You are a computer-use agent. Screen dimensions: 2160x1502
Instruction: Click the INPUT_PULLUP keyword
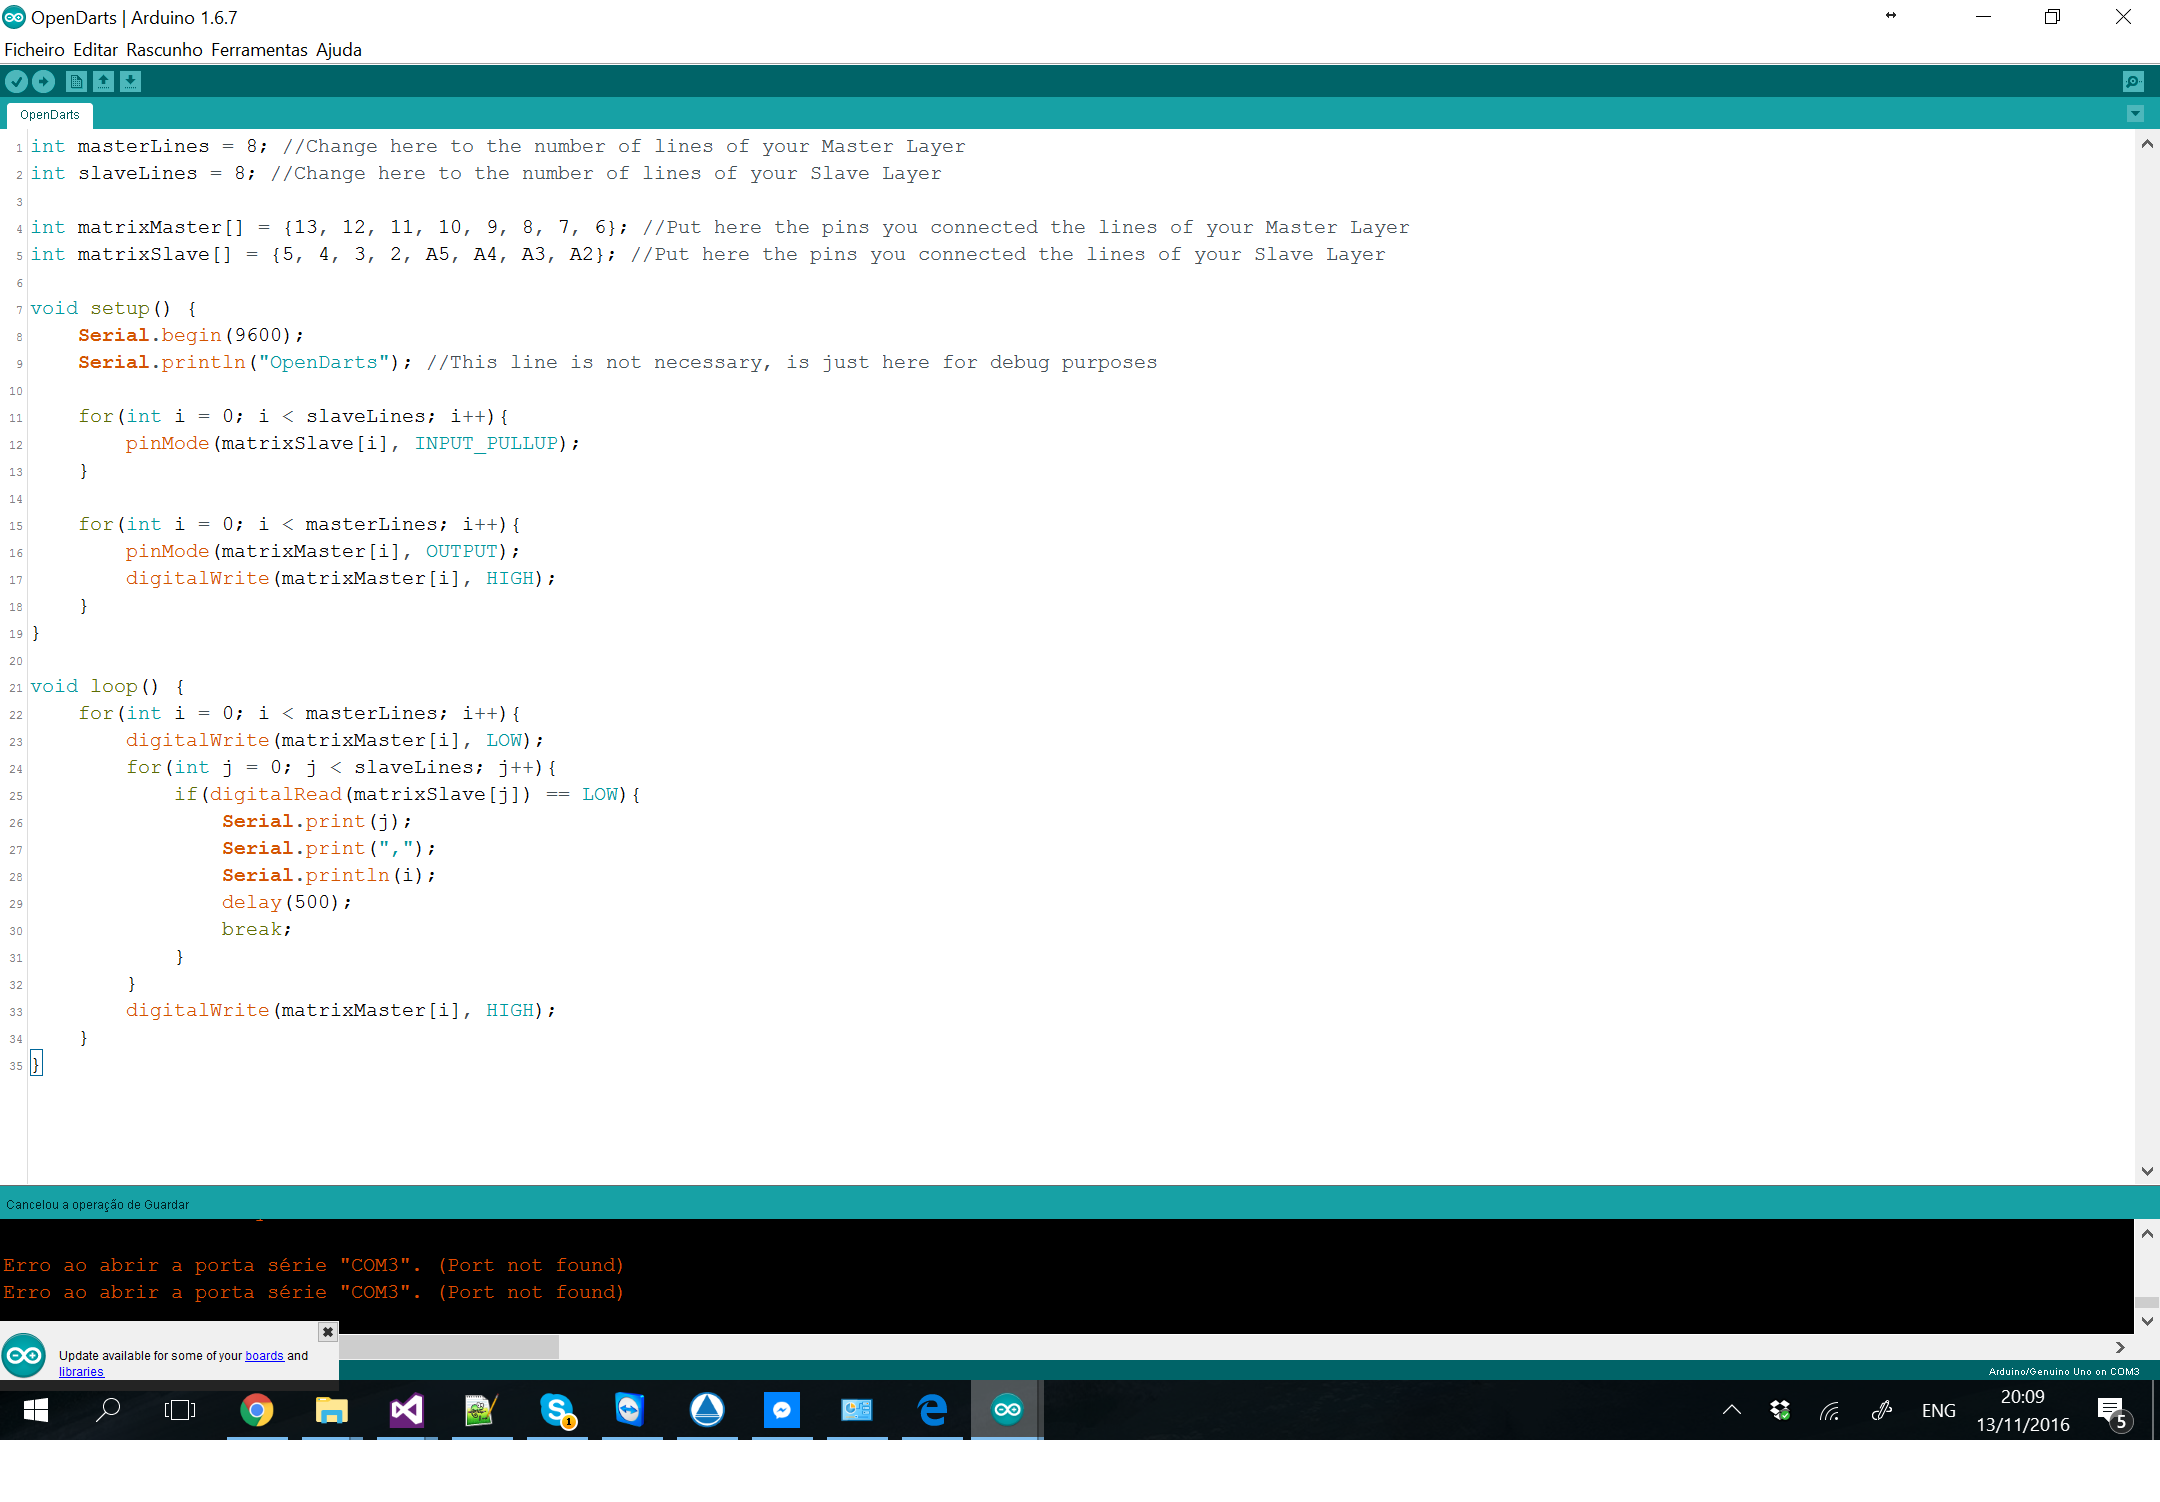[487, 443]
